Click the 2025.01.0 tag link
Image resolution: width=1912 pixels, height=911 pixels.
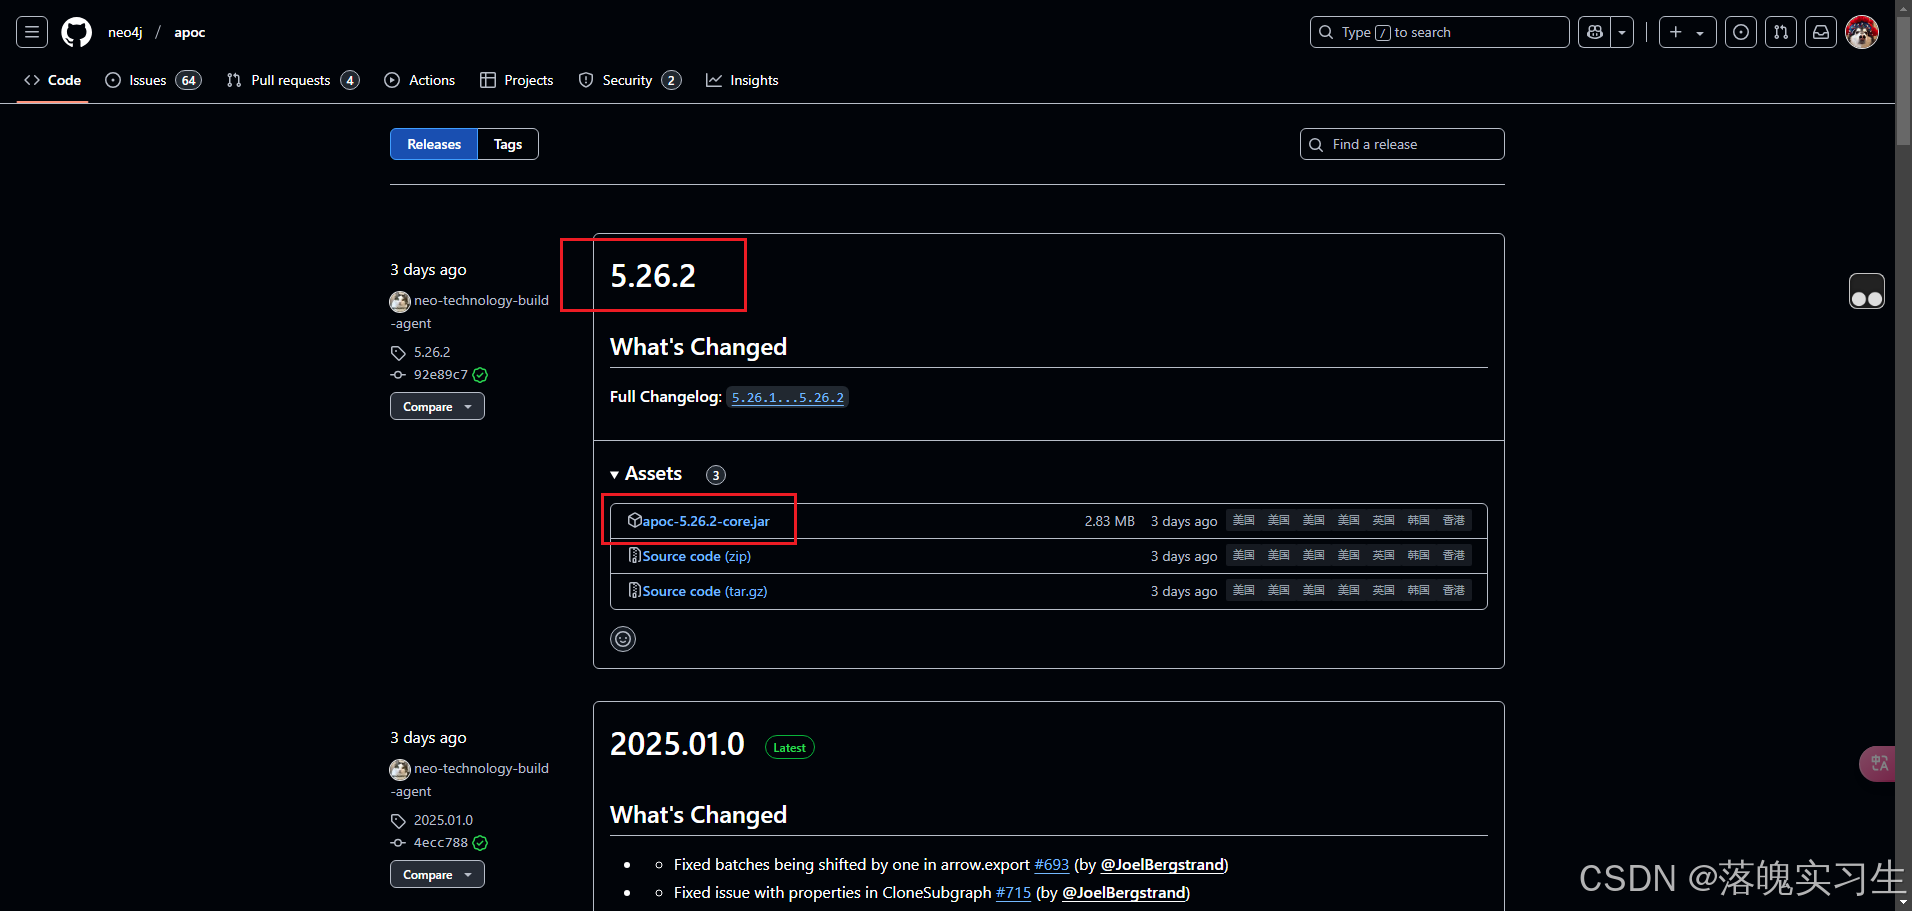443,820
